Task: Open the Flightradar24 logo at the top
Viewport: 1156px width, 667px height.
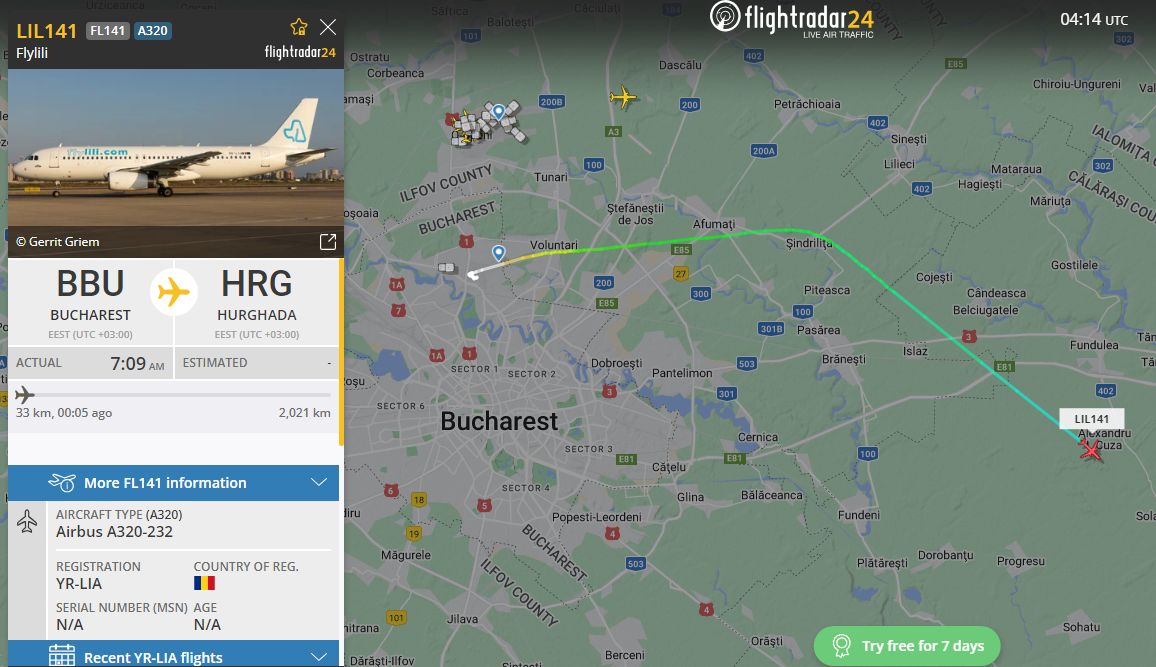Action: click(x=792, y=19)
